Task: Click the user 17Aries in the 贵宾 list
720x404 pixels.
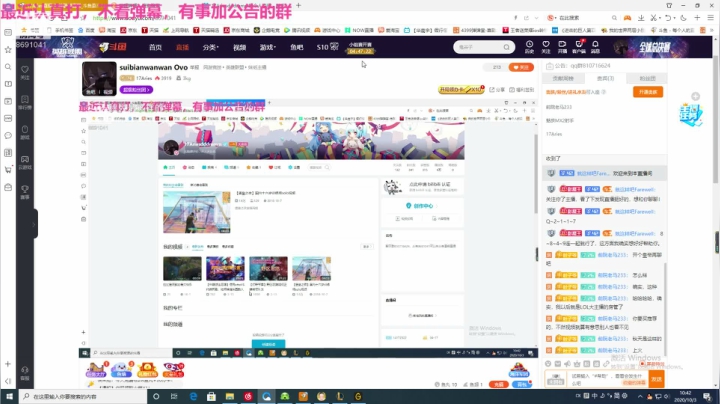Action: tap(554, 134)
